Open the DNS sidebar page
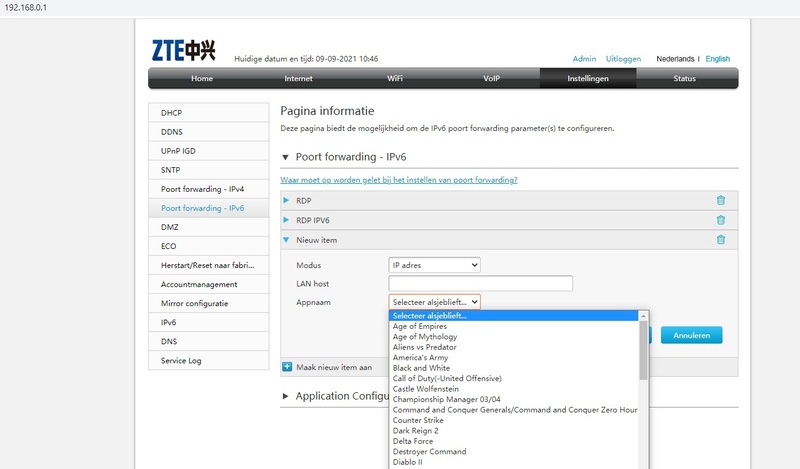Image resolution: width=800 pixels, height=469 pixels. (209, 341)
